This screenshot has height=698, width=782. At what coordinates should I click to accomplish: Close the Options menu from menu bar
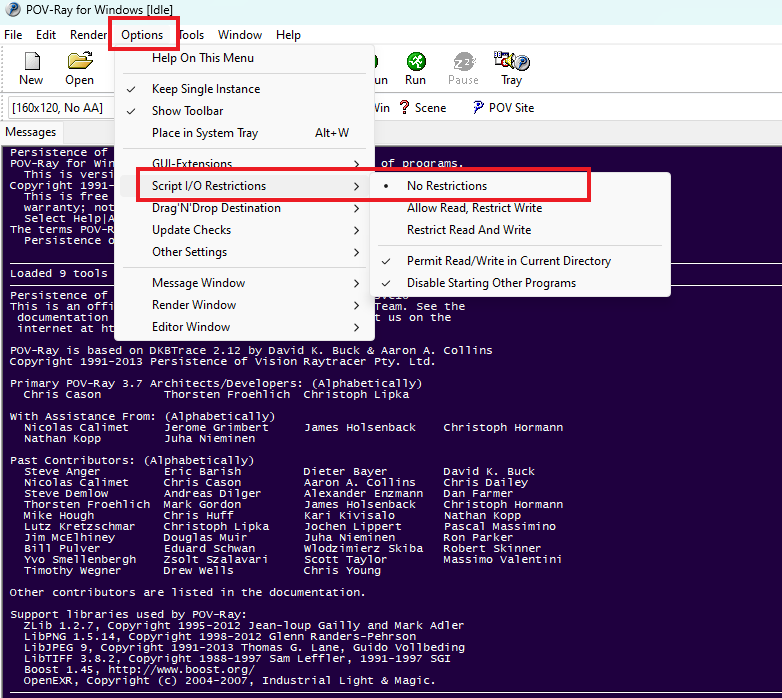point(142,35)
